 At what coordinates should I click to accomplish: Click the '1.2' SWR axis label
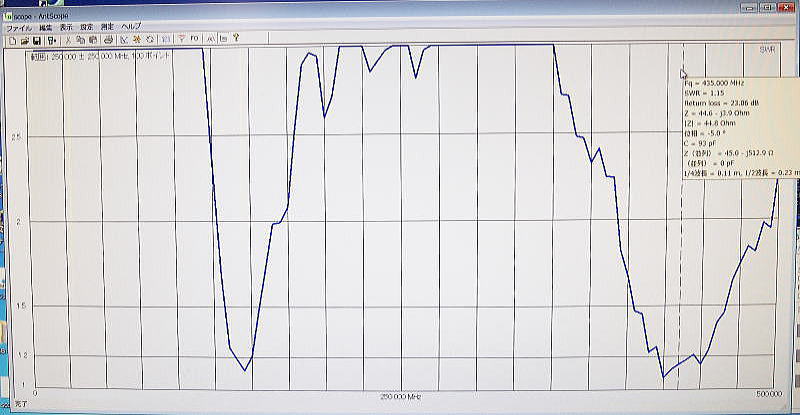click(21, 355)
